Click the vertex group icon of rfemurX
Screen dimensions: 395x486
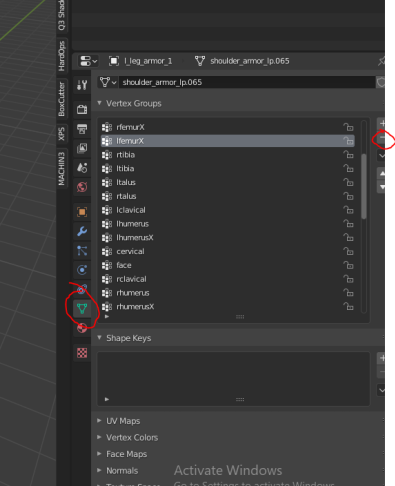tap(107, 127)
